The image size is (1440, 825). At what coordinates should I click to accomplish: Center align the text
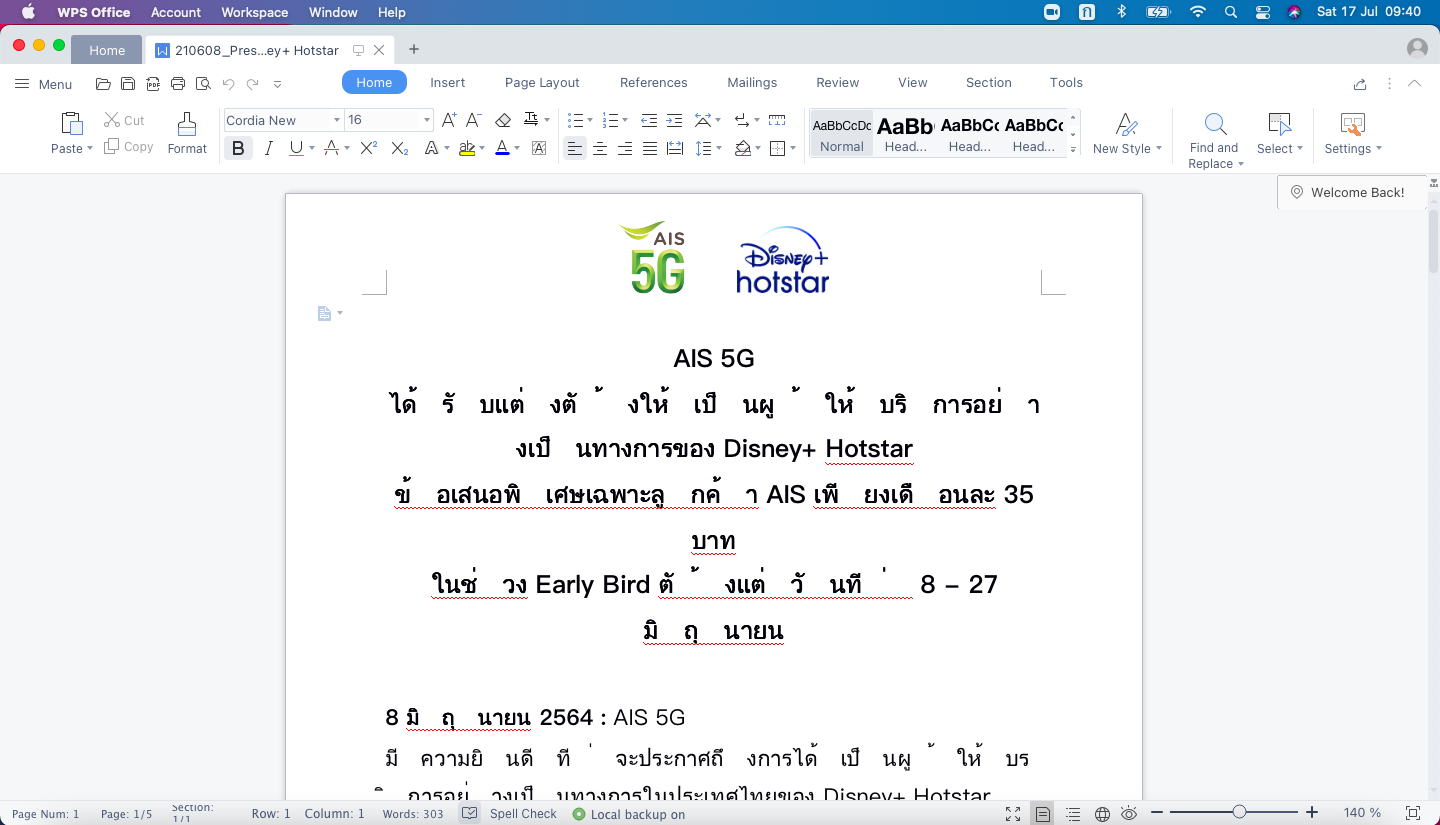(x=600, y=148)
